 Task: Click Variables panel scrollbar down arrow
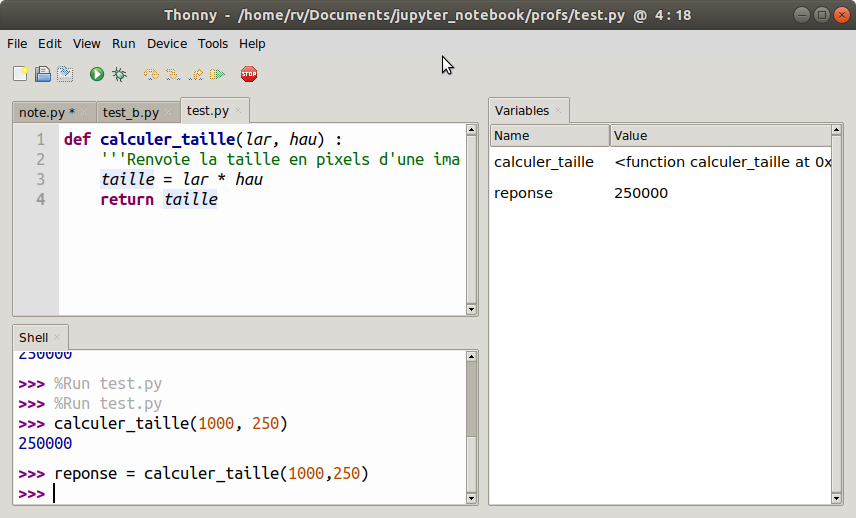[x=836, y=498]
